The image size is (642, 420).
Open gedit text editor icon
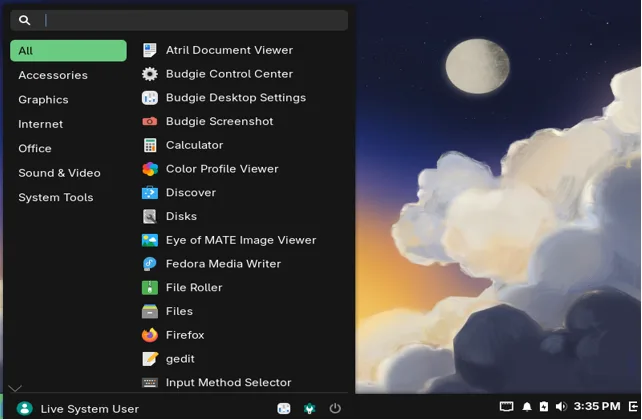click(x=149, y=359)
